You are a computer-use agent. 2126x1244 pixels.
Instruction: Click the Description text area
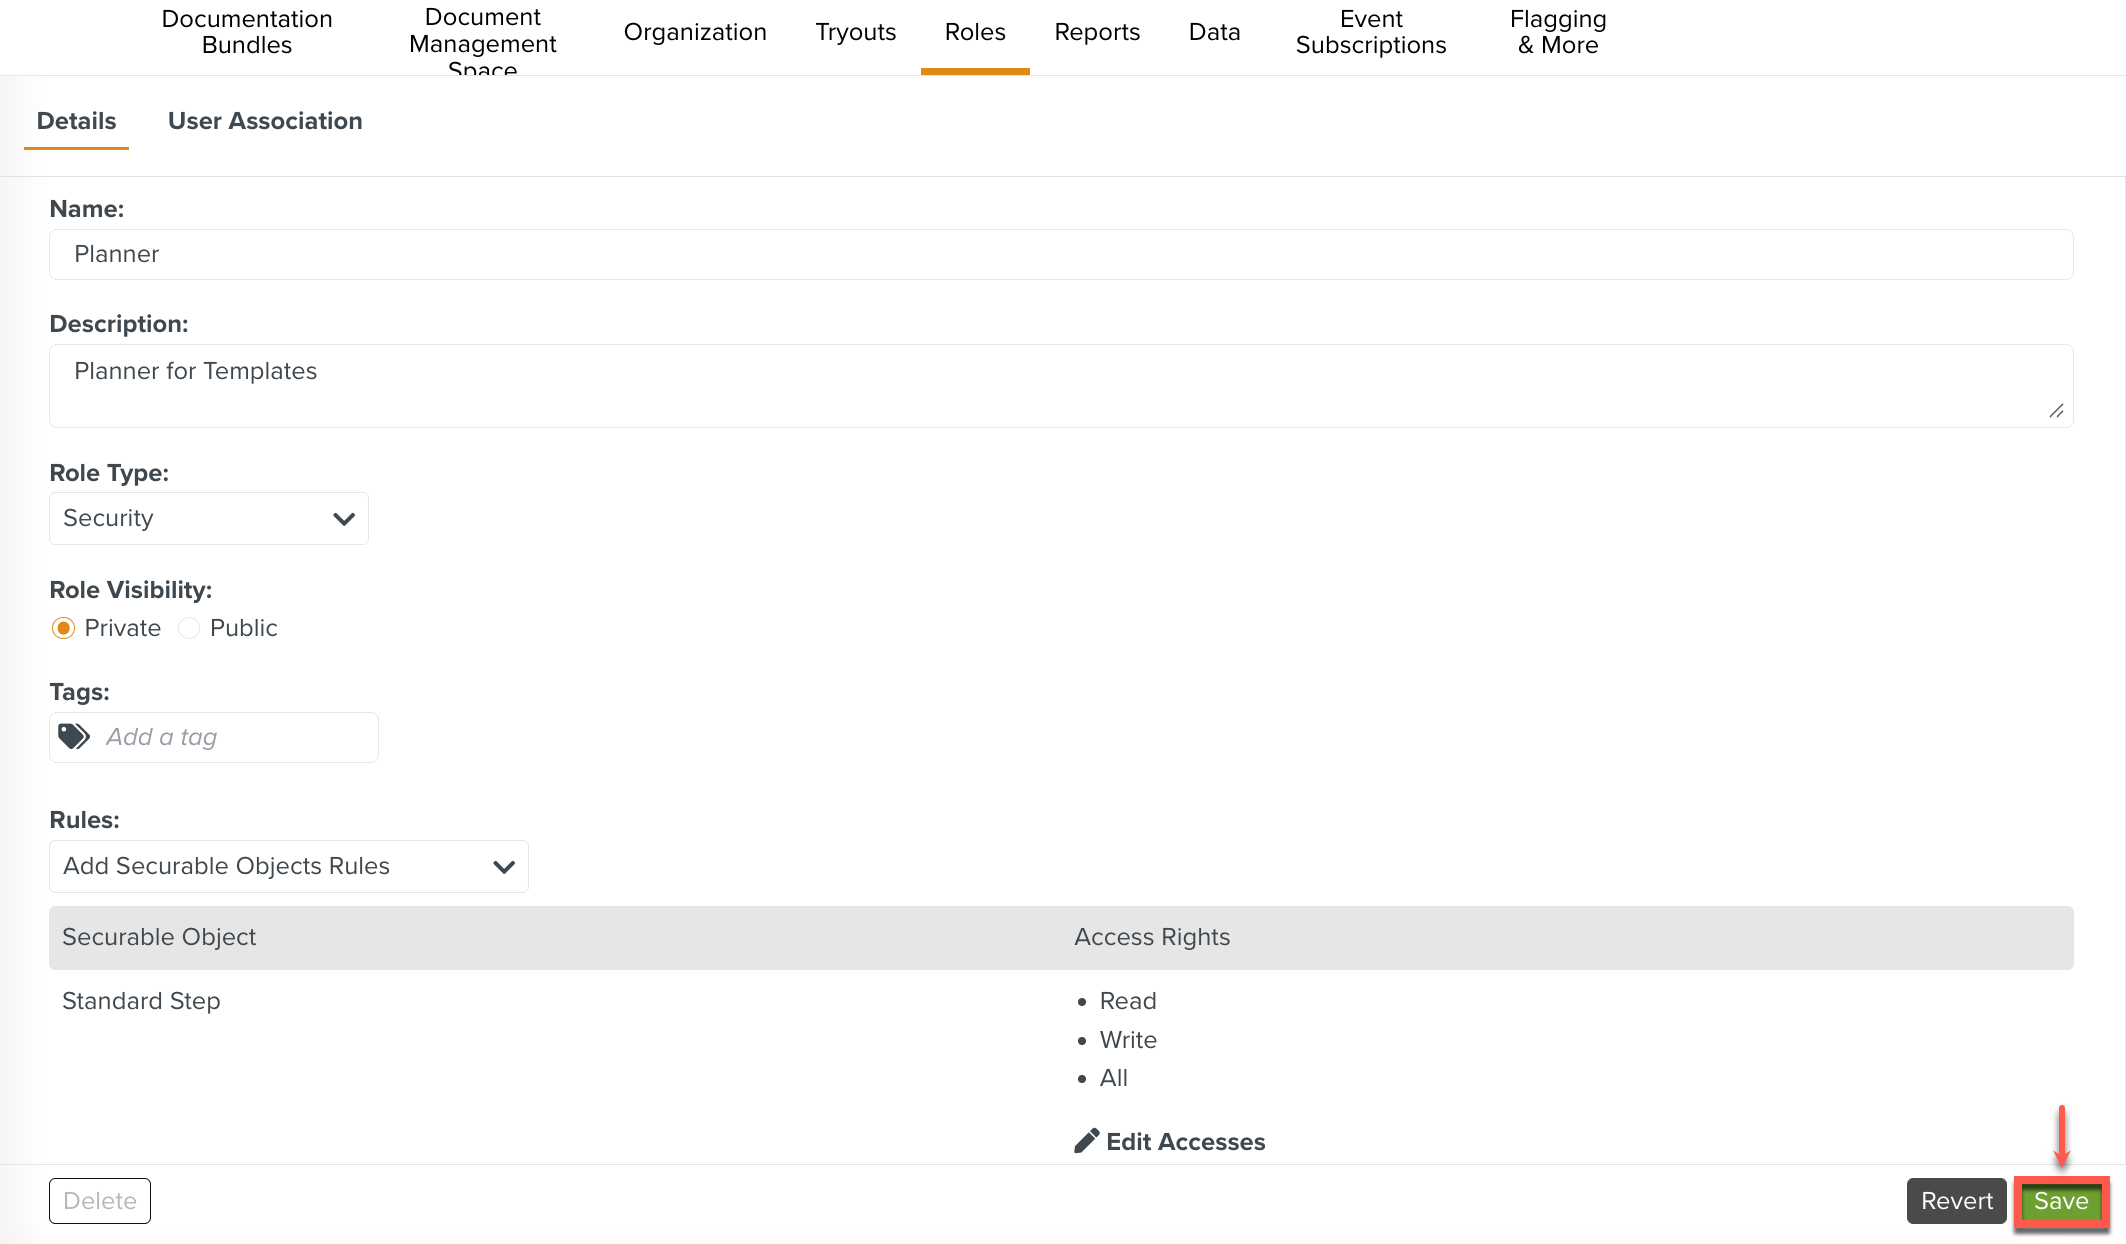(x=1060, y=385)
